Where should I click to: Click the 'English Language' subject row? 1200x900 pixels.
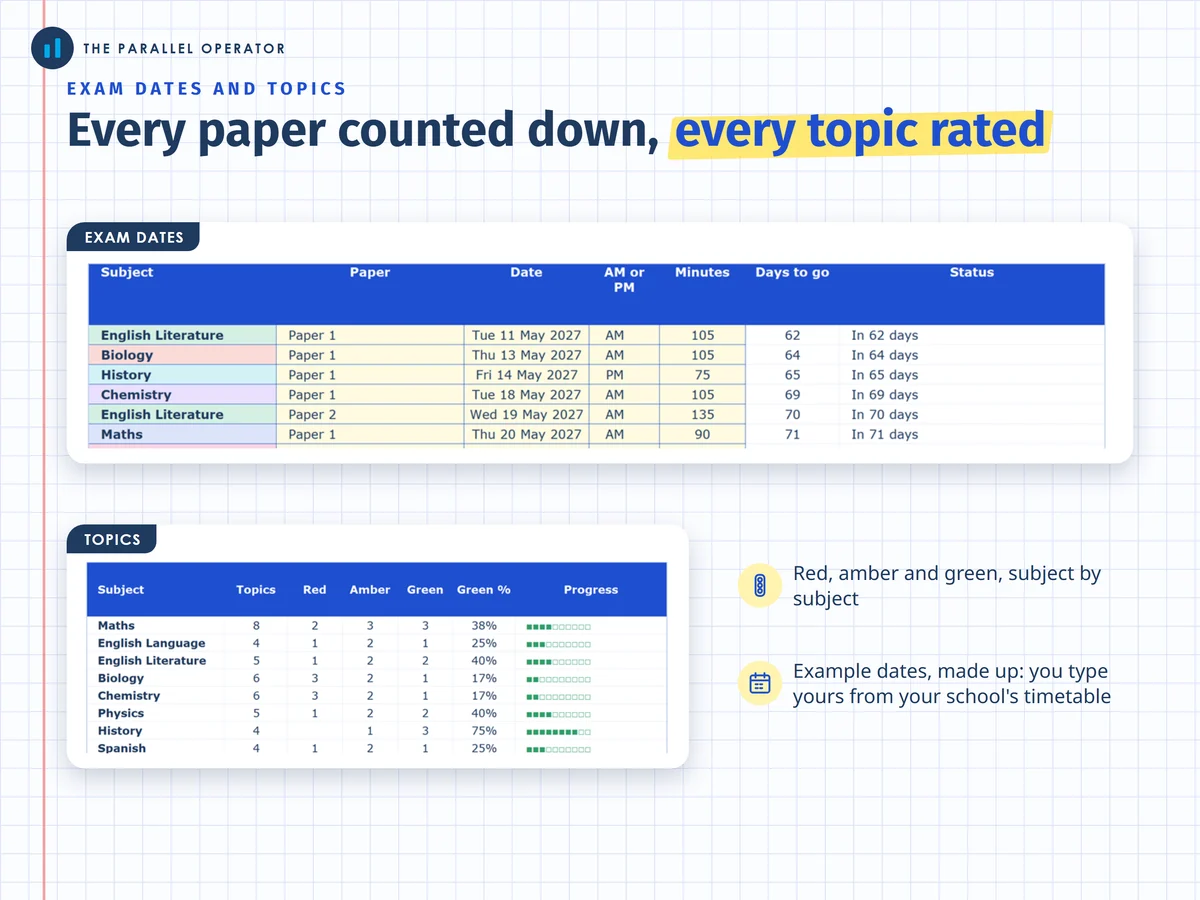tap(376, 643)
